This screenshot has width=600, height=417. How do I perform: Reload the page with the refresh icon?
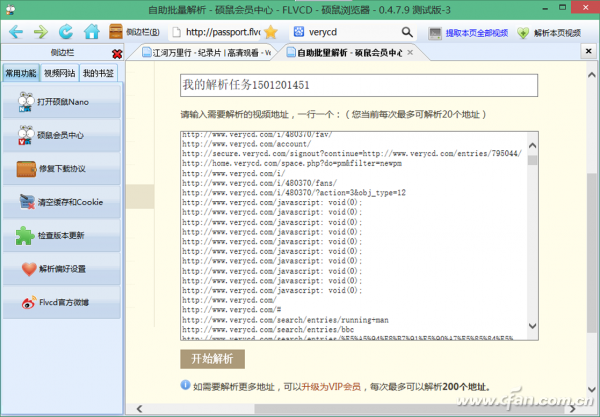pos(65,32)
